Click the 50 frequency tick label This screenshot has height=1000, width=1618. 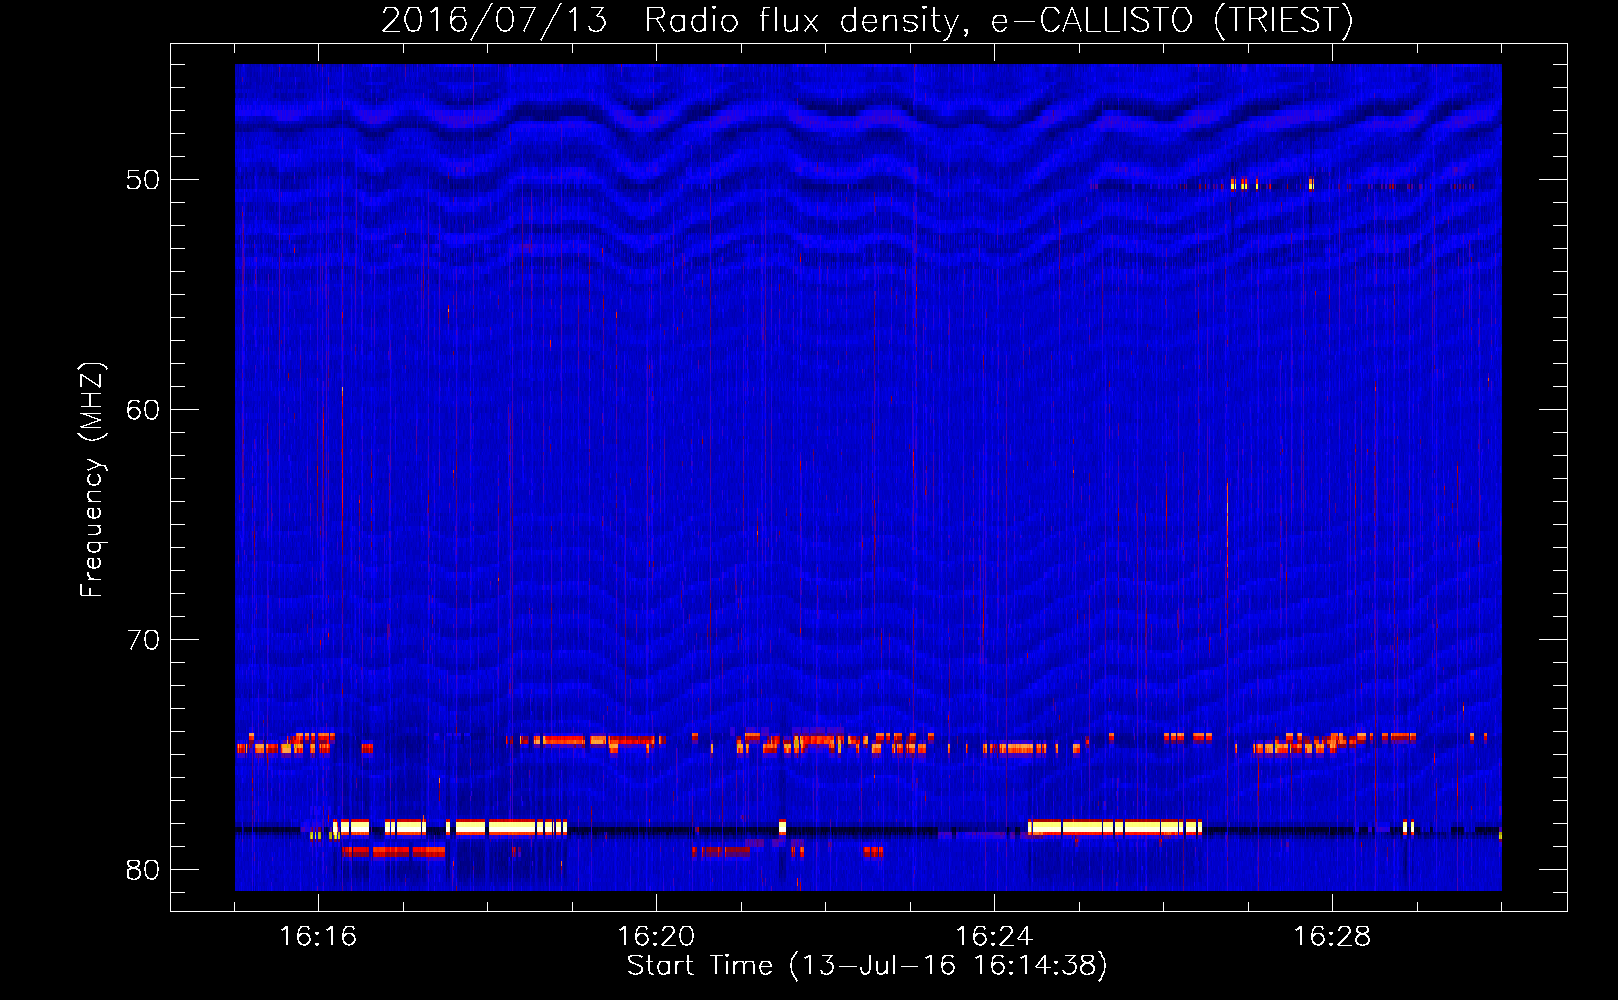point(143,180)
